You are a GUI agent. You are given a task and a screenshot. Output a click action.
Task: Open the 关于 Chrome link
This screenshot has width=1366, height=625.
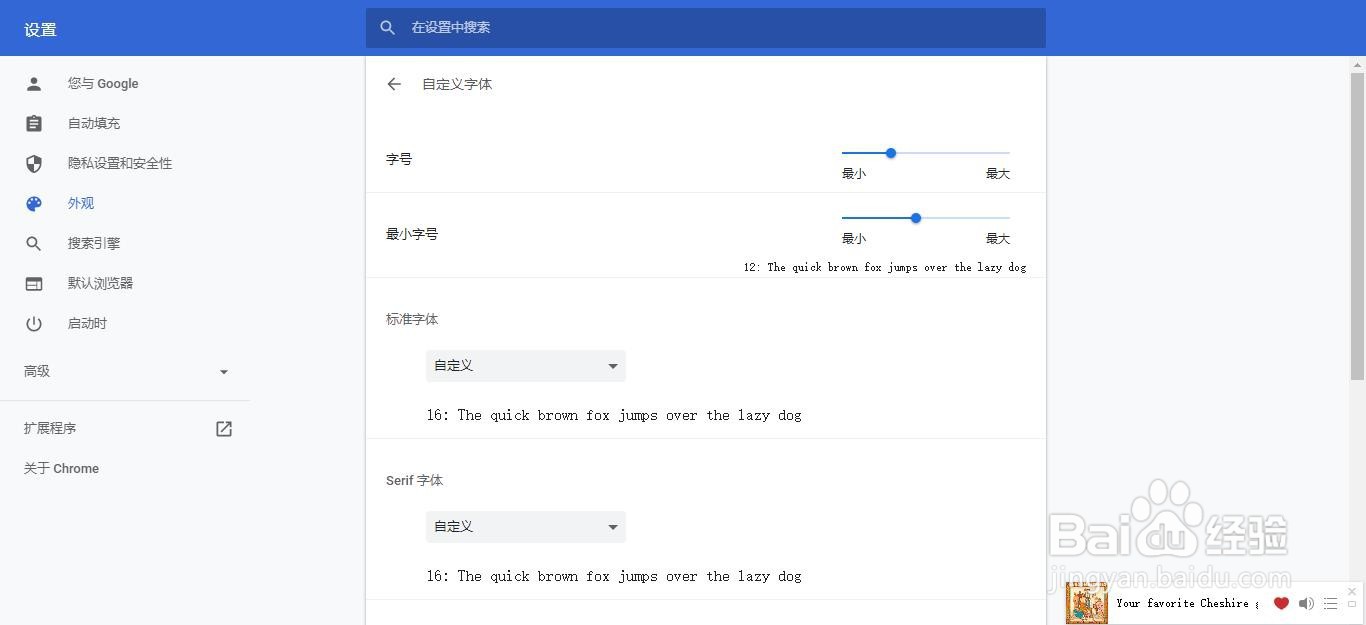coord(61,469)
